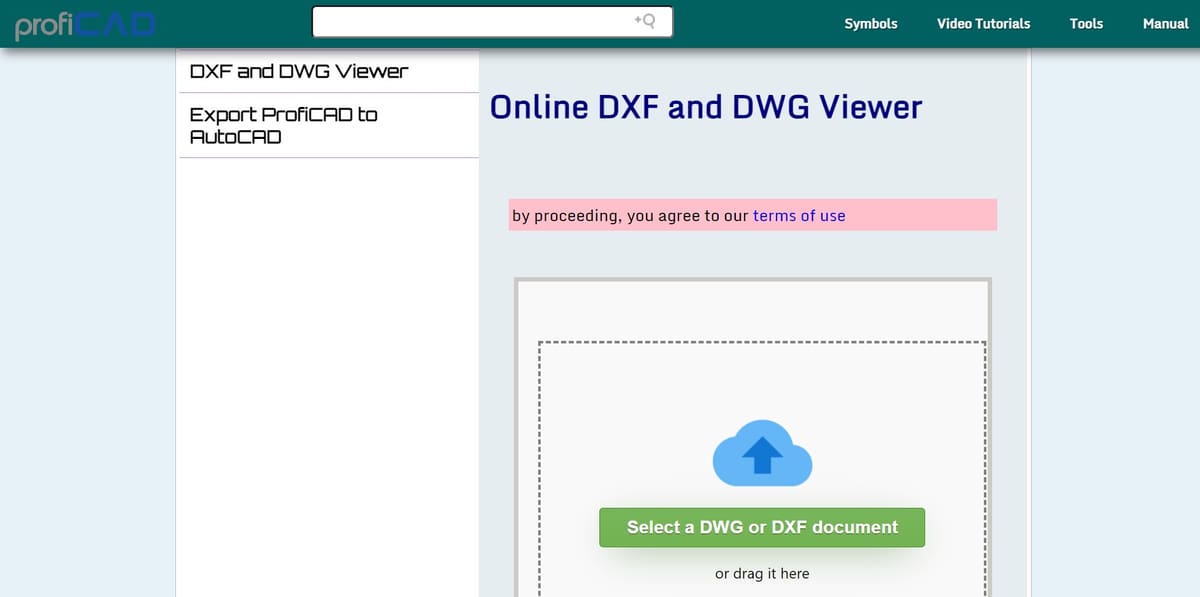Focus the top search input field
This screenshot has width=1200, height=597.
pos(492,22)
